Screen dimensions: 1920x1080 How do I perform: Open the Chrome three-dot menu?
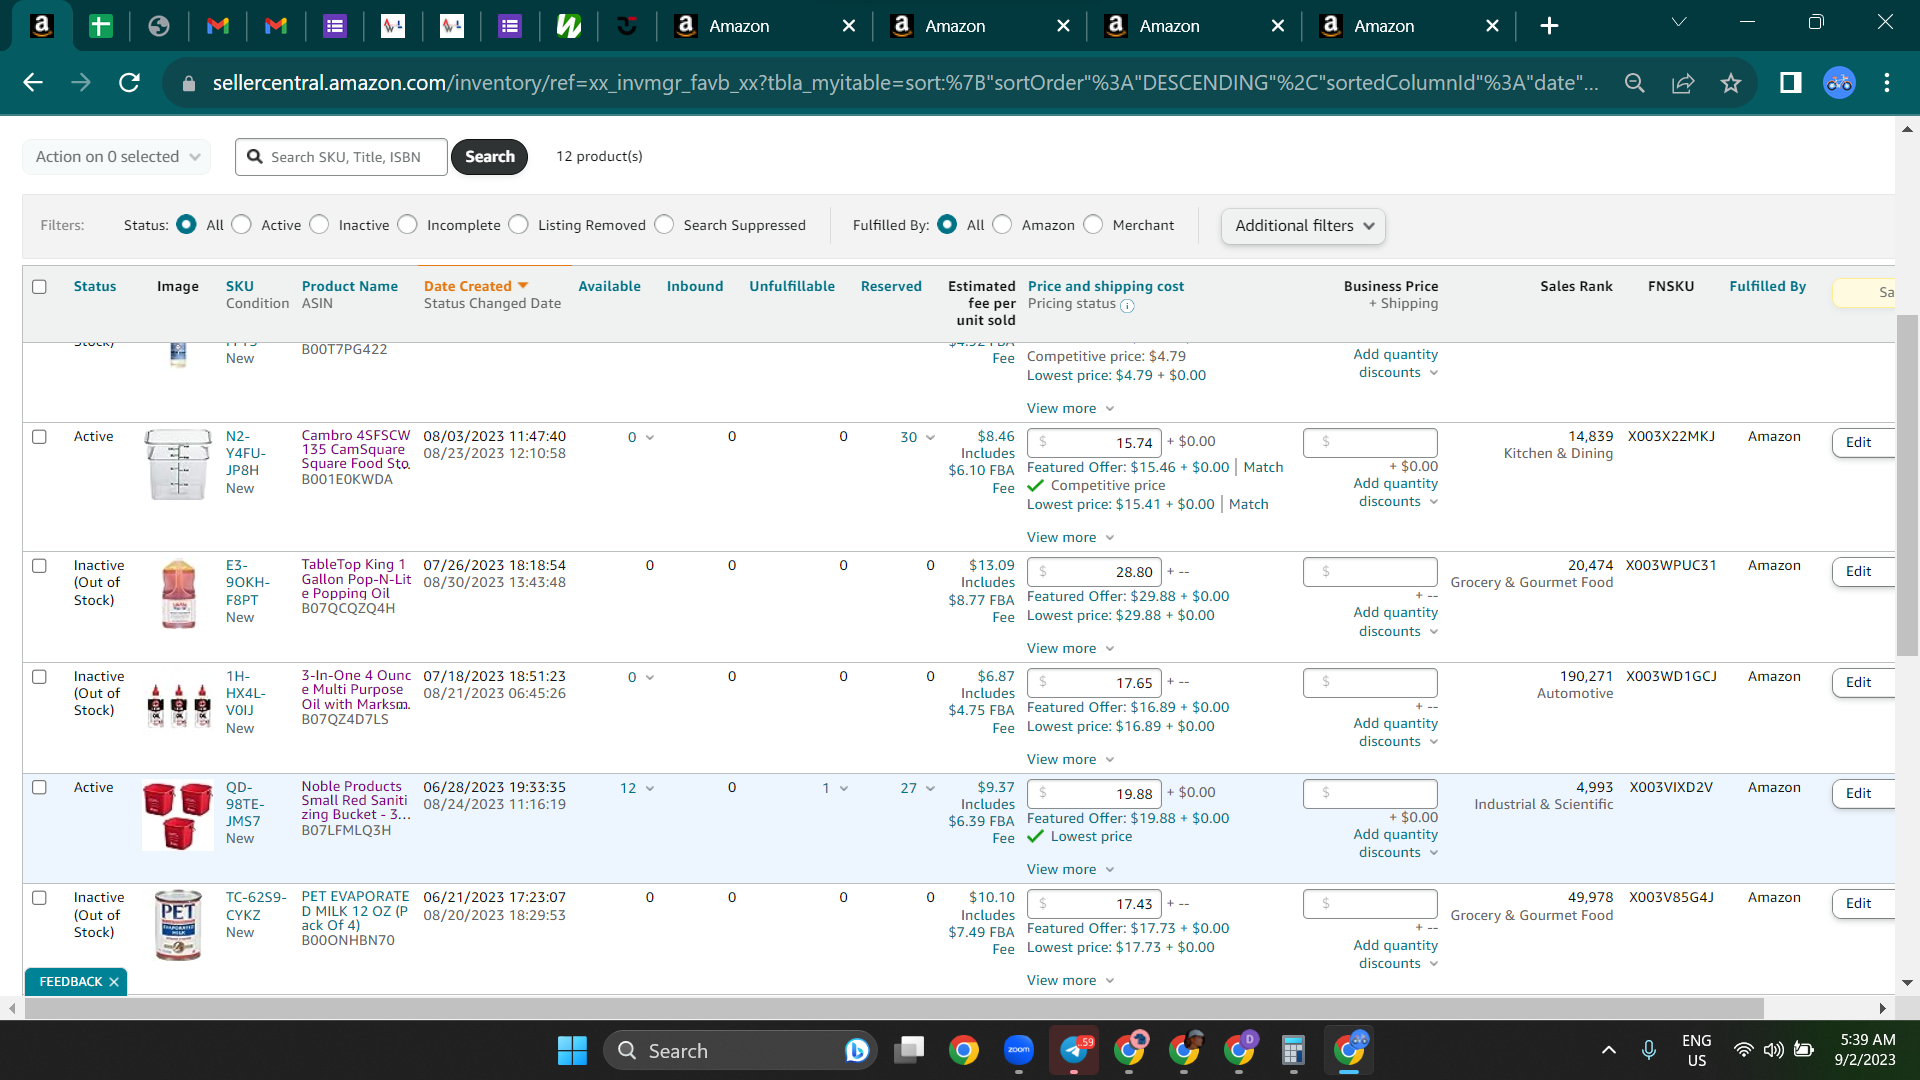pyautogui.click(x=1887, y=83)
